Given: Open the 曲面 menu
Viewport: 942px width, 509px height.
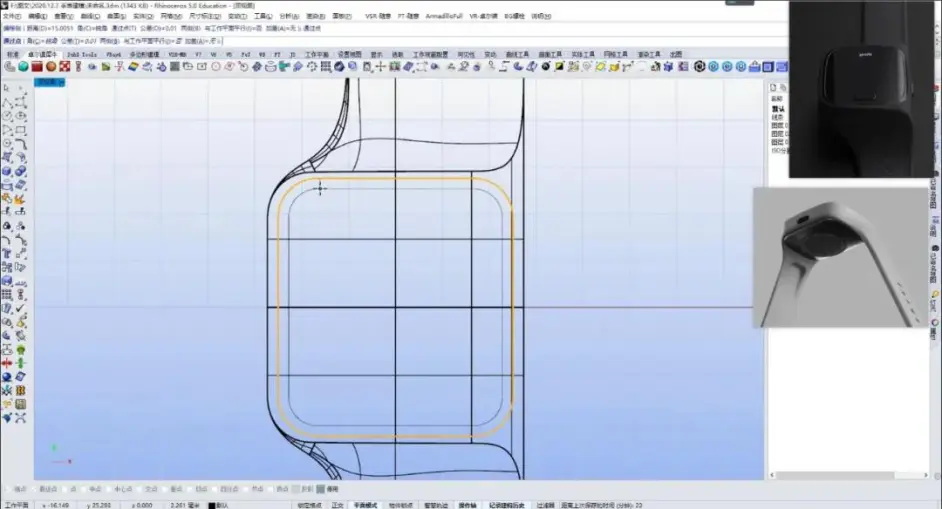Looking at the screenshot, I should [117, 16].
